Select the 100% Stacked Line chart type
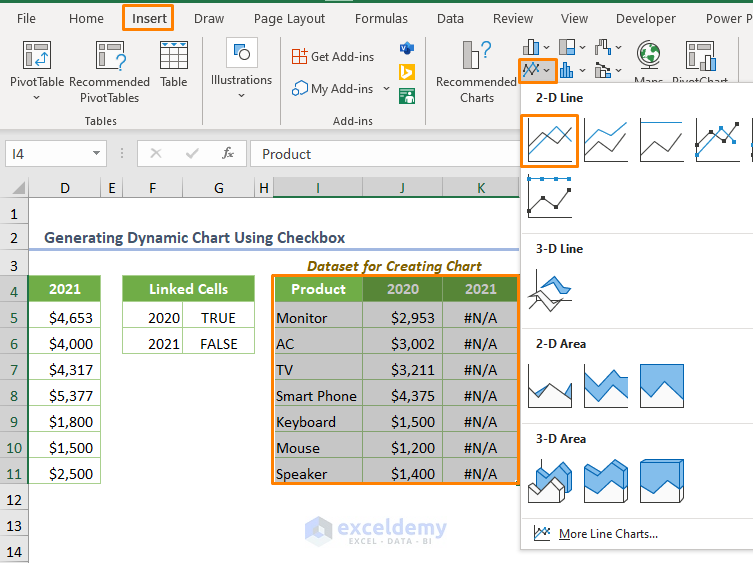This screenshot has width=753, height=563. click(x=661, y=141)
